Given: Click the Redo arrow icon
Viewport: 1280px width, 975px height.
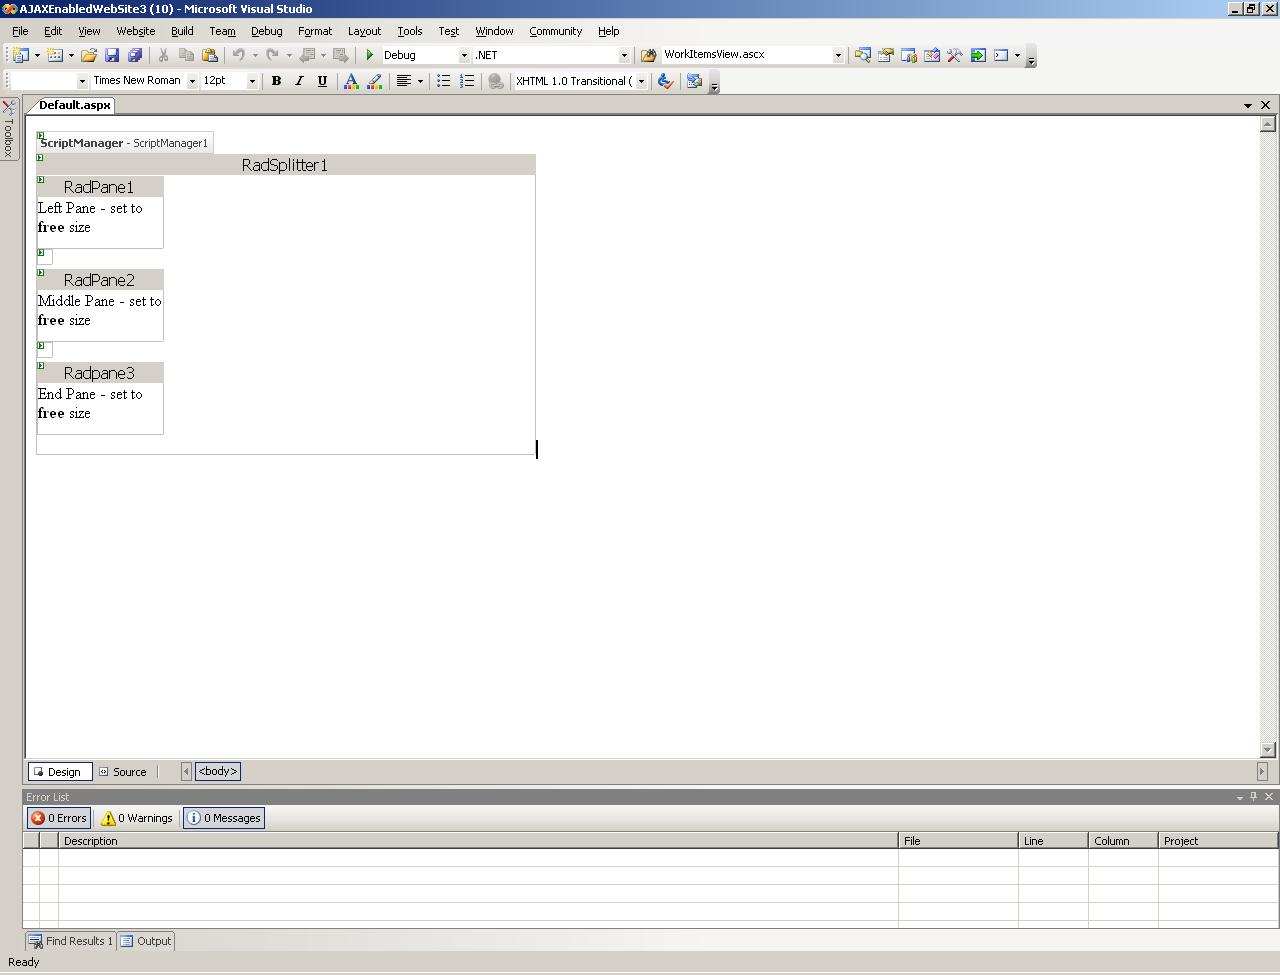Looking at the screenshot, I should [272, 55].
